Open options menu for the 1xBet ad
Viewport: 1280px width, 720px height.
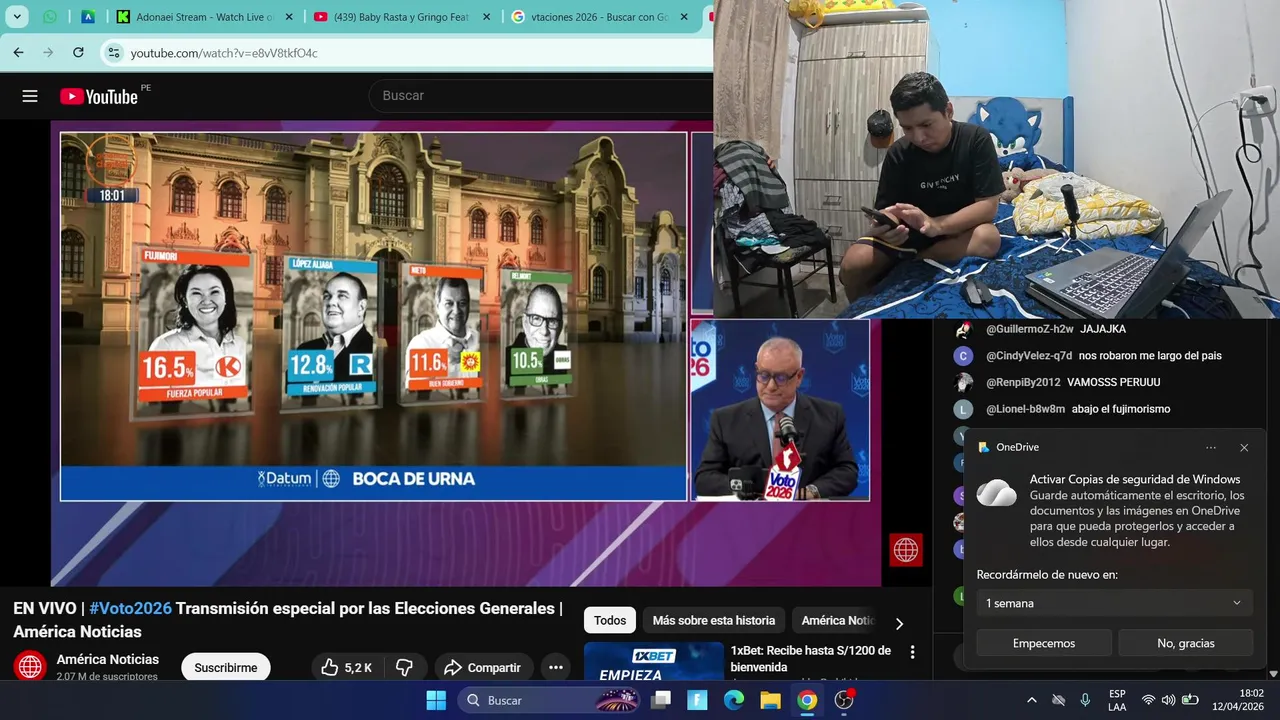912,652
